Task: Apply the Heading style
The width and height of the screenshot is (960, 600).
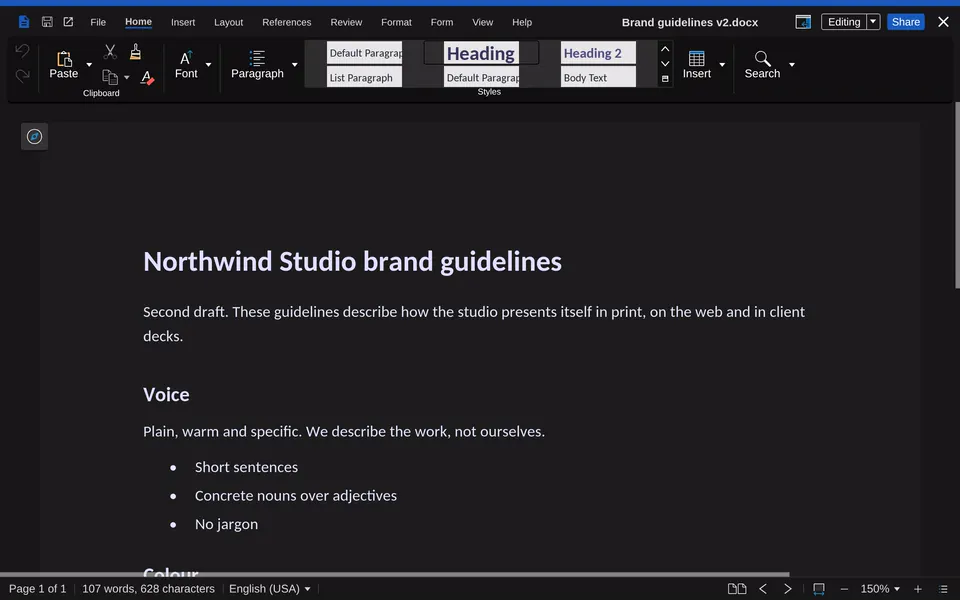Action: [481, 53]
